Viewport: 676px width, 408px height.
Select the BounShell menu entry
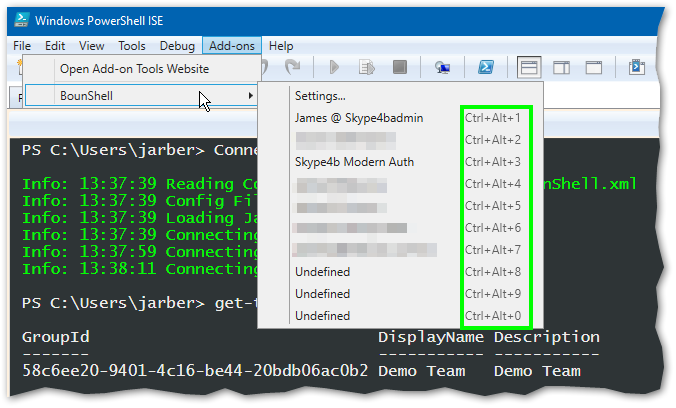[142, 95]
